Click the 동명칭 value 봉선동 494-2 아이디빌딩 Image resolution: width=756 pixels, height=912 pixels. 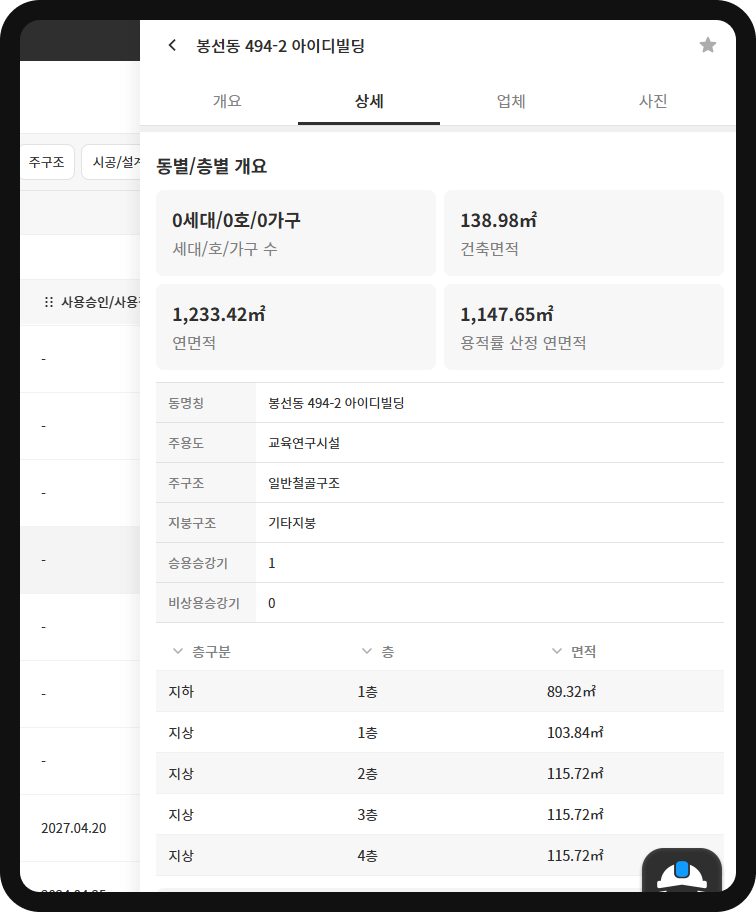336,403
